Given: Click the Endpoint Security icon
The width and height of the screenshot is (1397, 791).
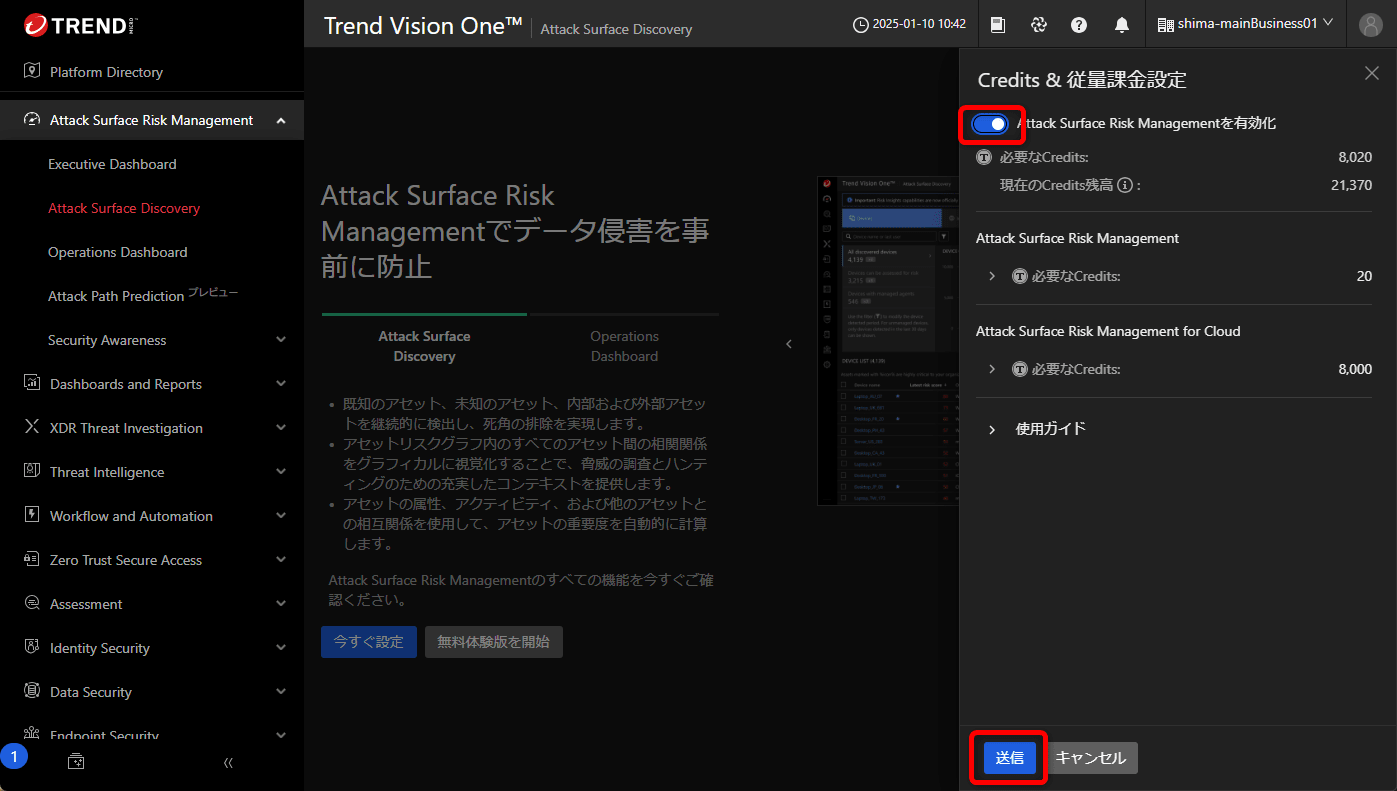Looking at the screenshot, I should tap(31, 735).
